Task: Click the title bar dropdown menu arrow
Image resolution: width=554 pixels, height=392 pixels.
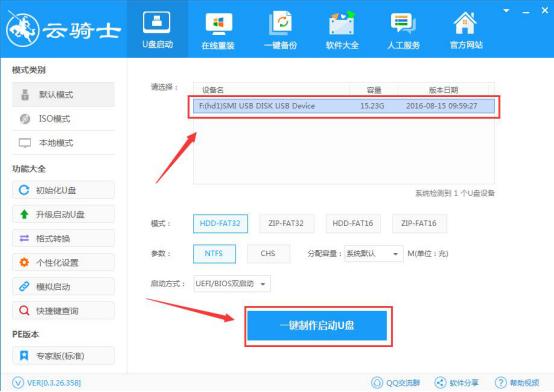Action: (506, 11)
